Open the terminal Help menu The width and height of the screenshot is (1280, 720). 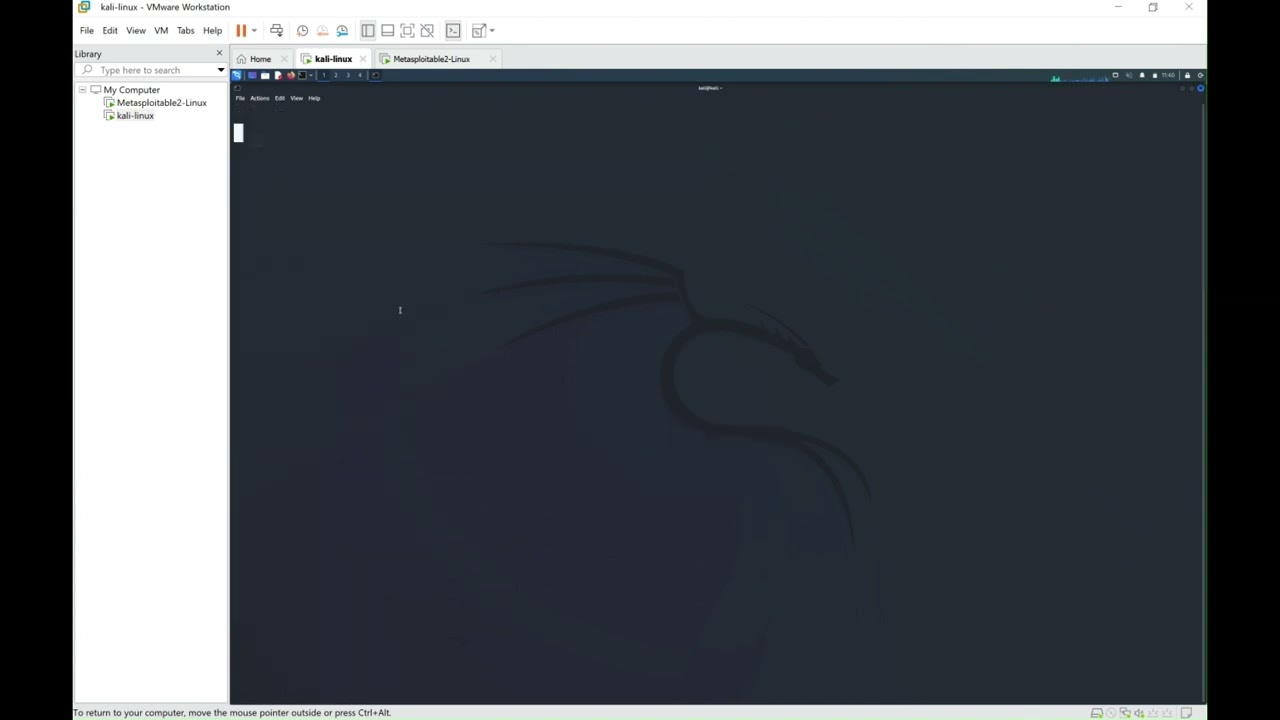314,98
